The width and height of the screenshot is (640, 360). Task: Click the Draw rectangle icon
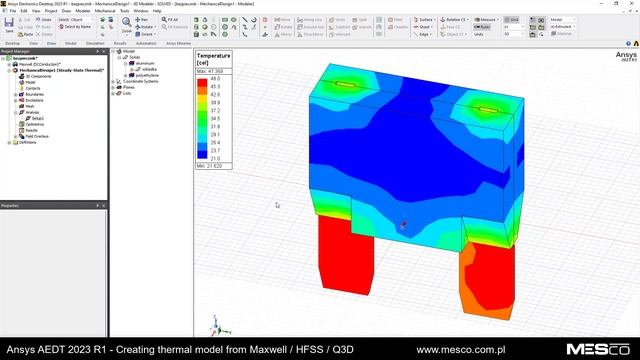[225, 20]
